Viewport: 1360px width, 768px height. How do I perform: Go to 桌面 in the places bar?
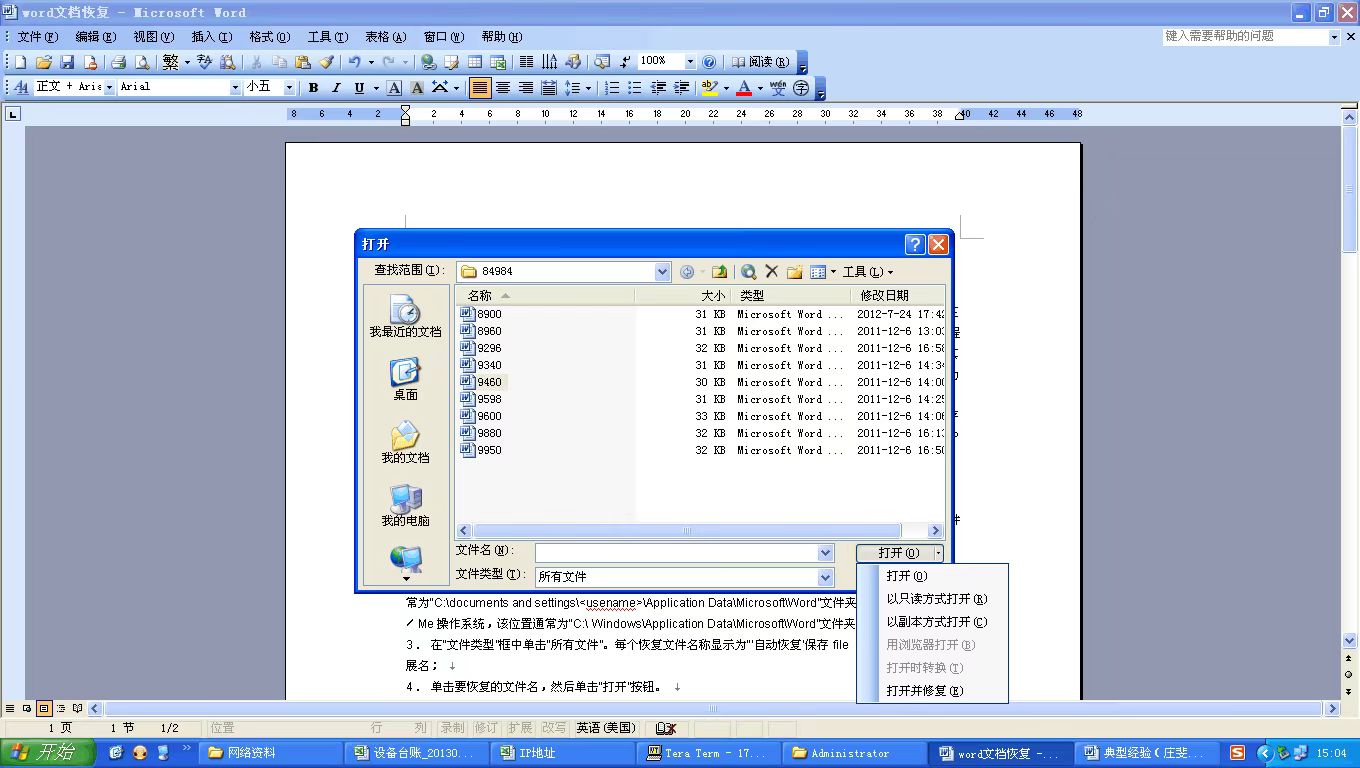[x=405, y=379]
